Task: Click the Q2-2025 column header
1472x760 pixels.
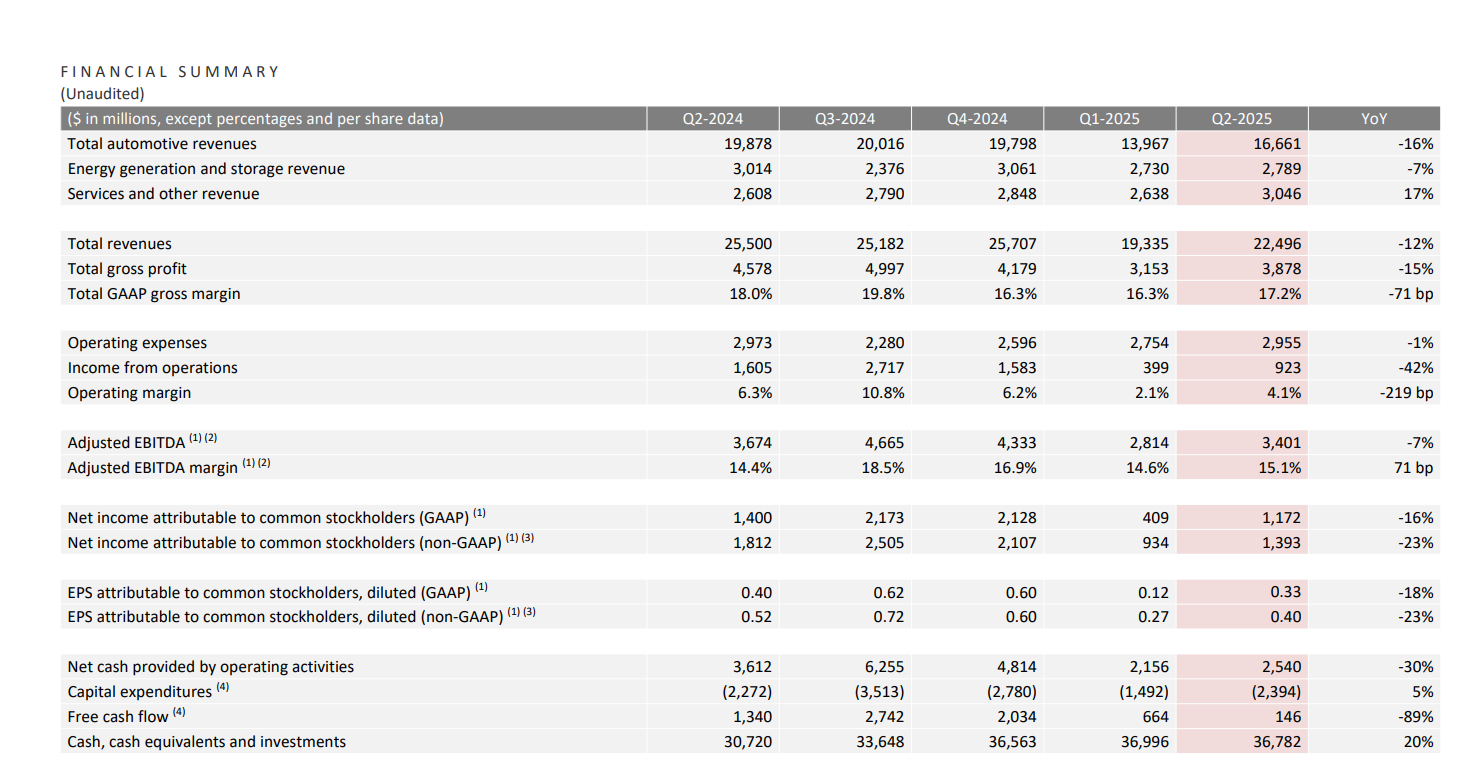Action: point(1240,118)
